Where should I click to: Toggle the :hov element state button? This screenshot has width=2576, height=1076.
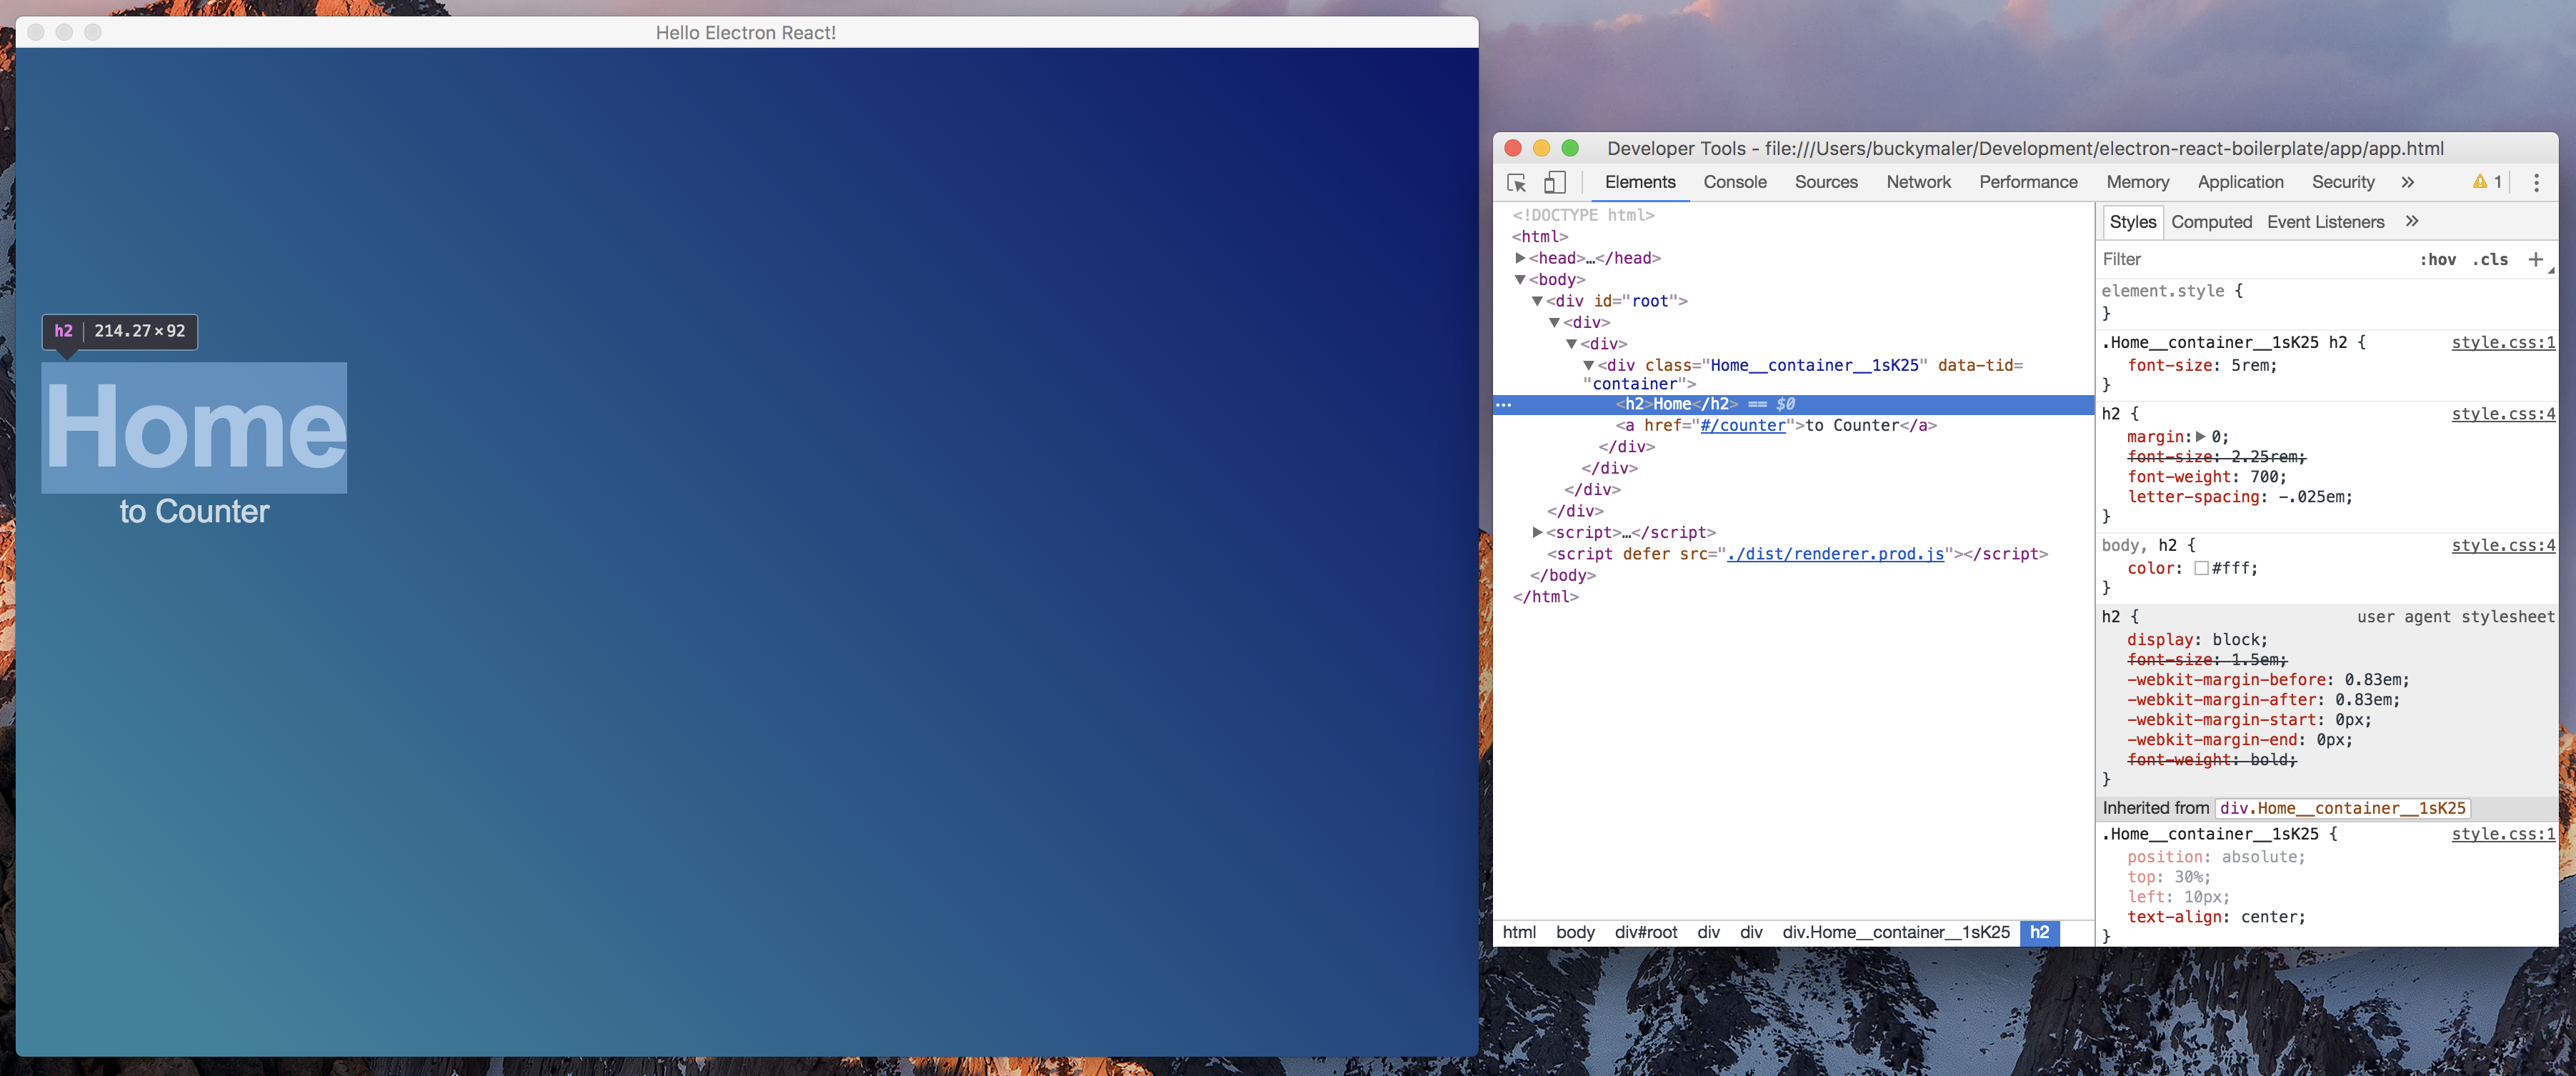[x=2438, y=259]
